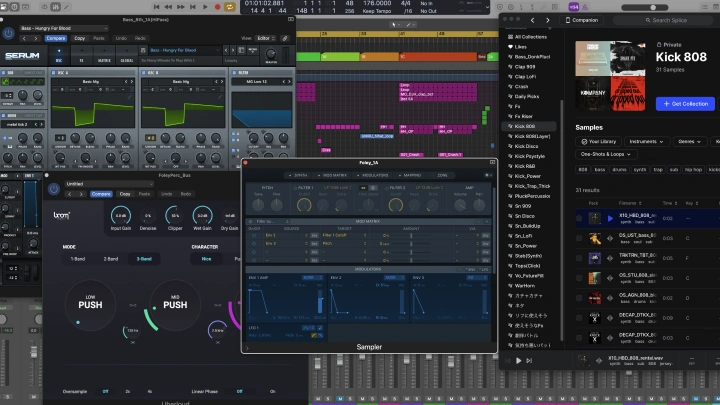Viewport: 720px width, 405px height.
Task: Set Linear Phase to On
Action: coord(273,392)
